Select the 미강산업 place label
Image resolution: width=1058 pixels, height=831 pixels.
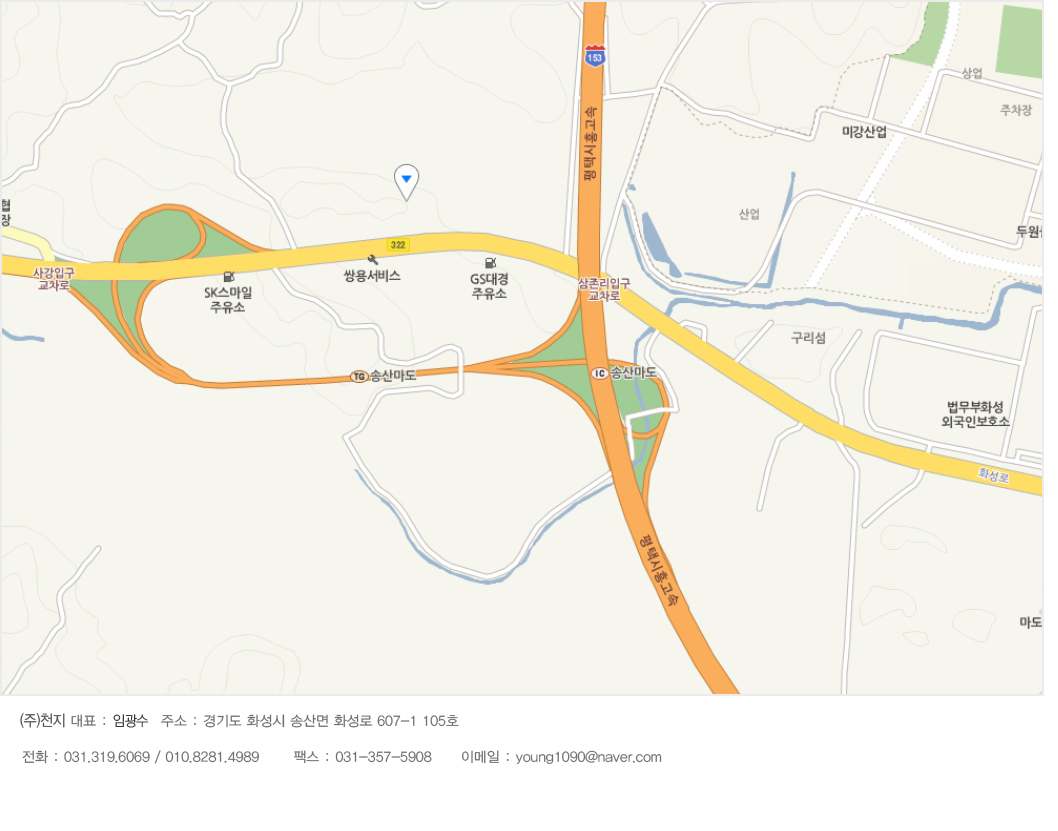[864, 132]
